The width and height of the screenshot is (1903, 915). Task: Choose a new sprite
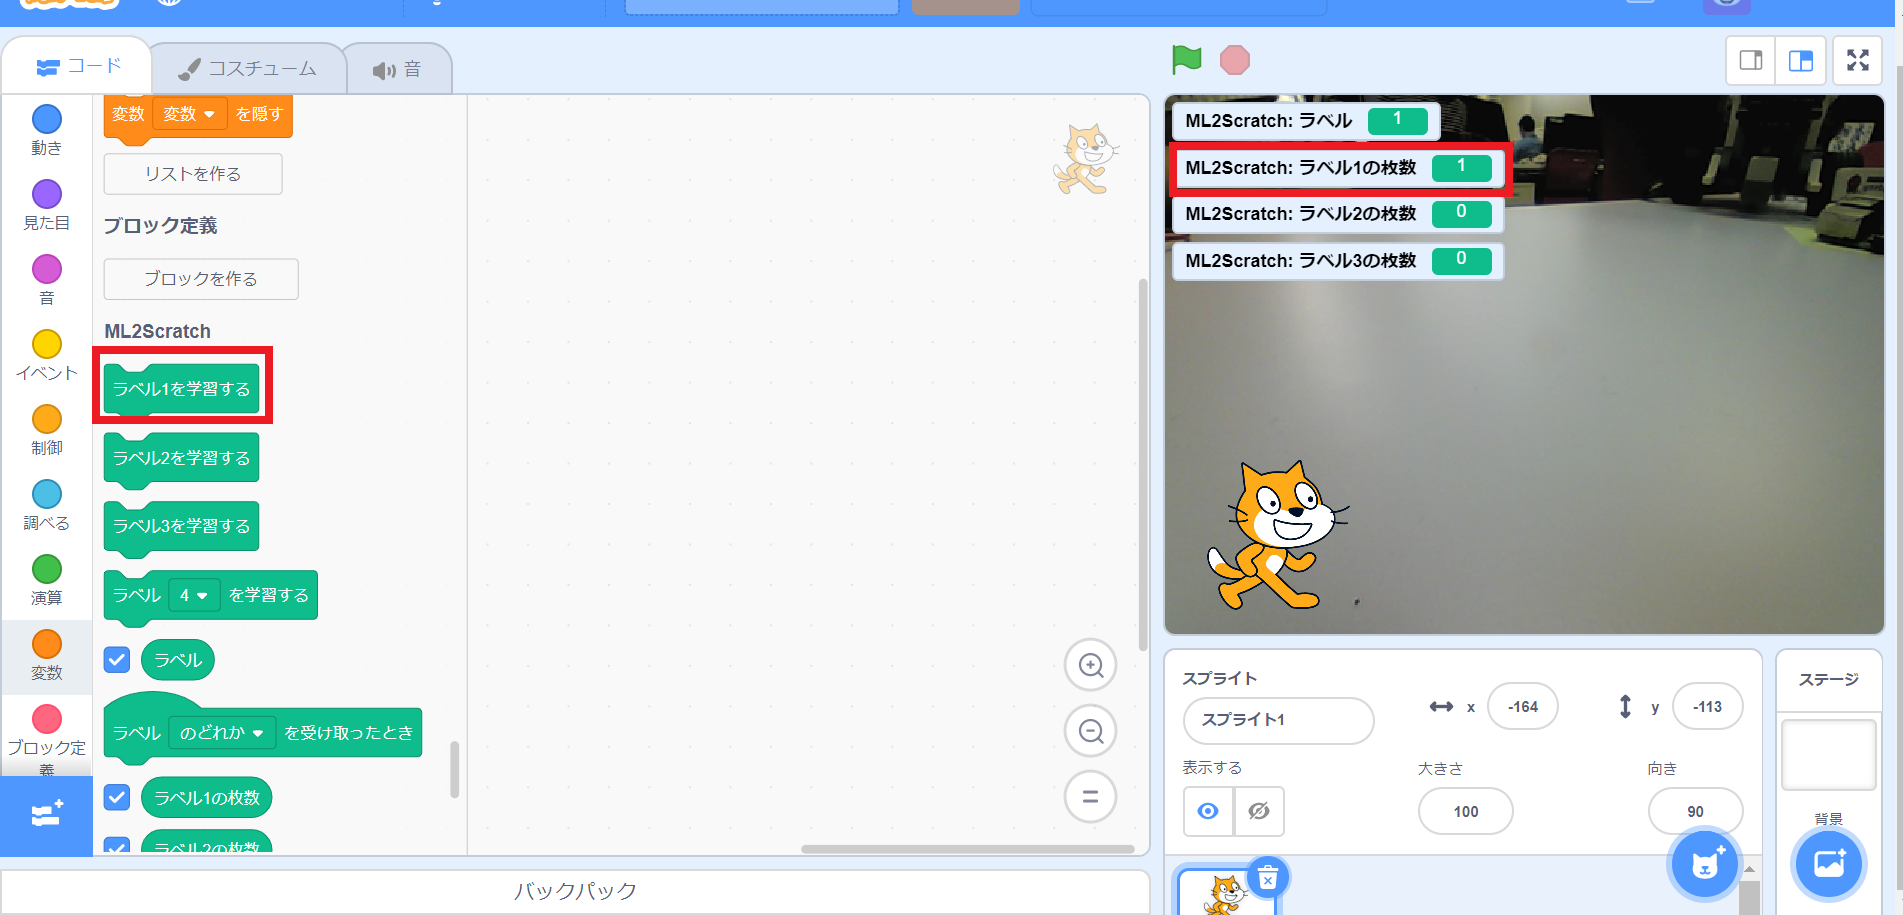(1705, 864)
